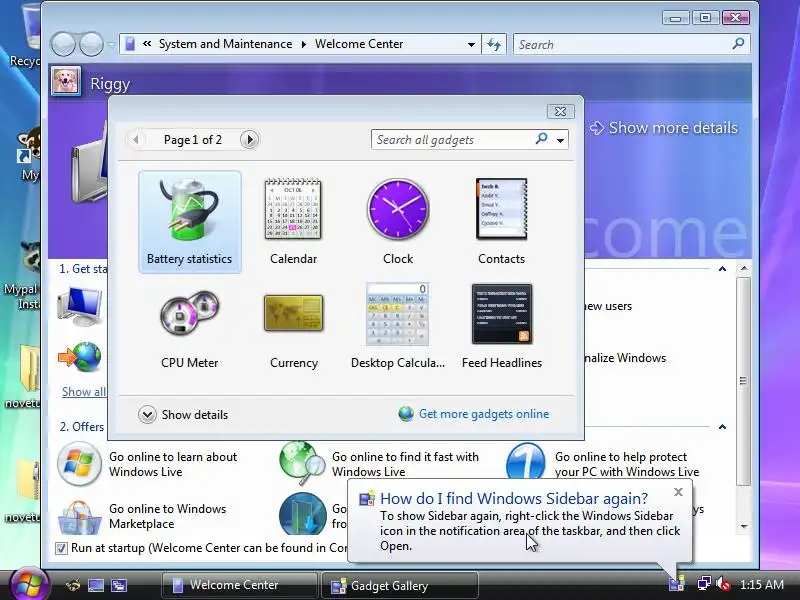The image size is (800, 600).
Task: Select the purple Clock gadget
Action: [x=398, y=222]
